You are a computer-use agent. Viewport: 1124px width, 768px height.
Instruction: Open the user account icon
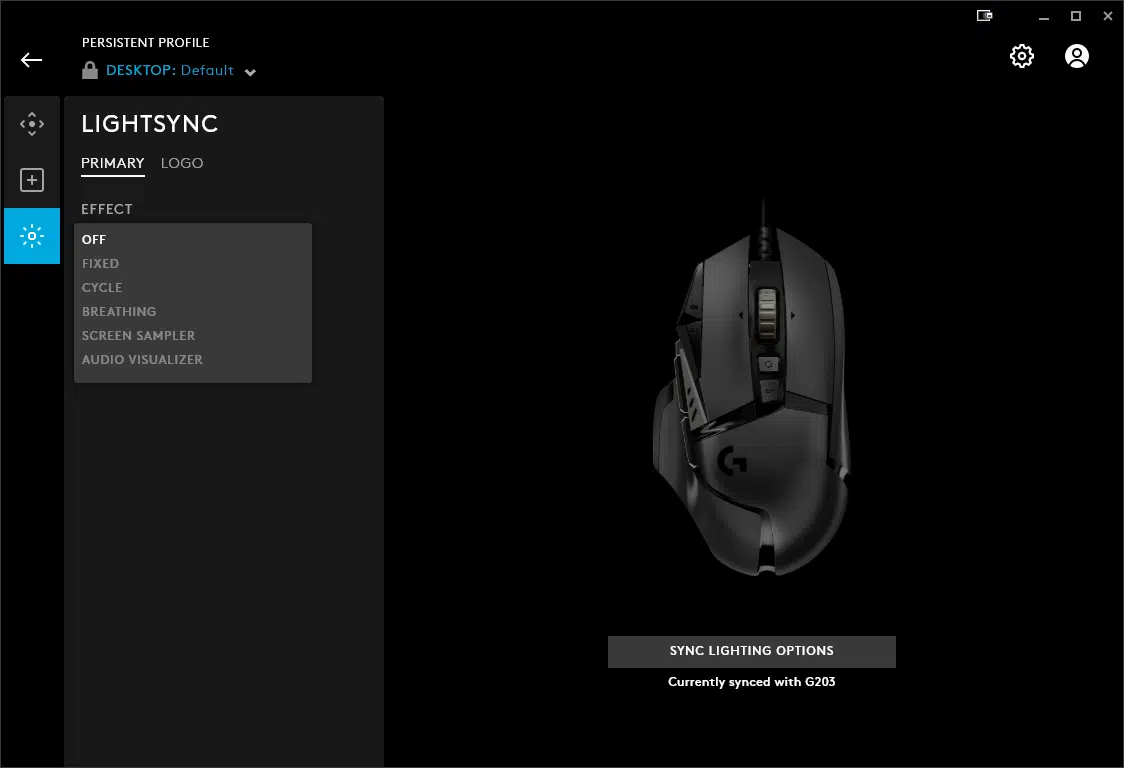click(x=1076, y=56)
